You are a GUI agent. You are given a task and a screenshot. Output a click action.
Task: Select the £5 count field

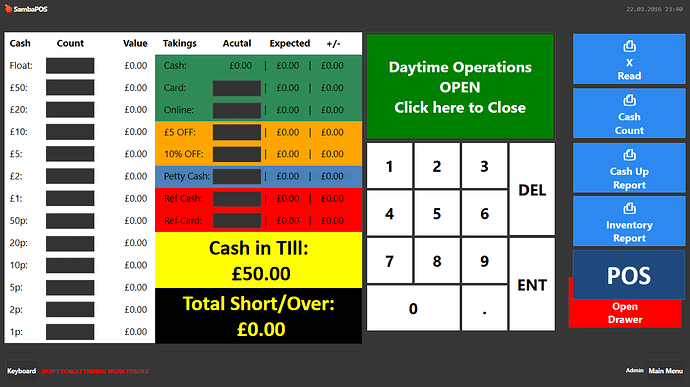coord(70,154)
